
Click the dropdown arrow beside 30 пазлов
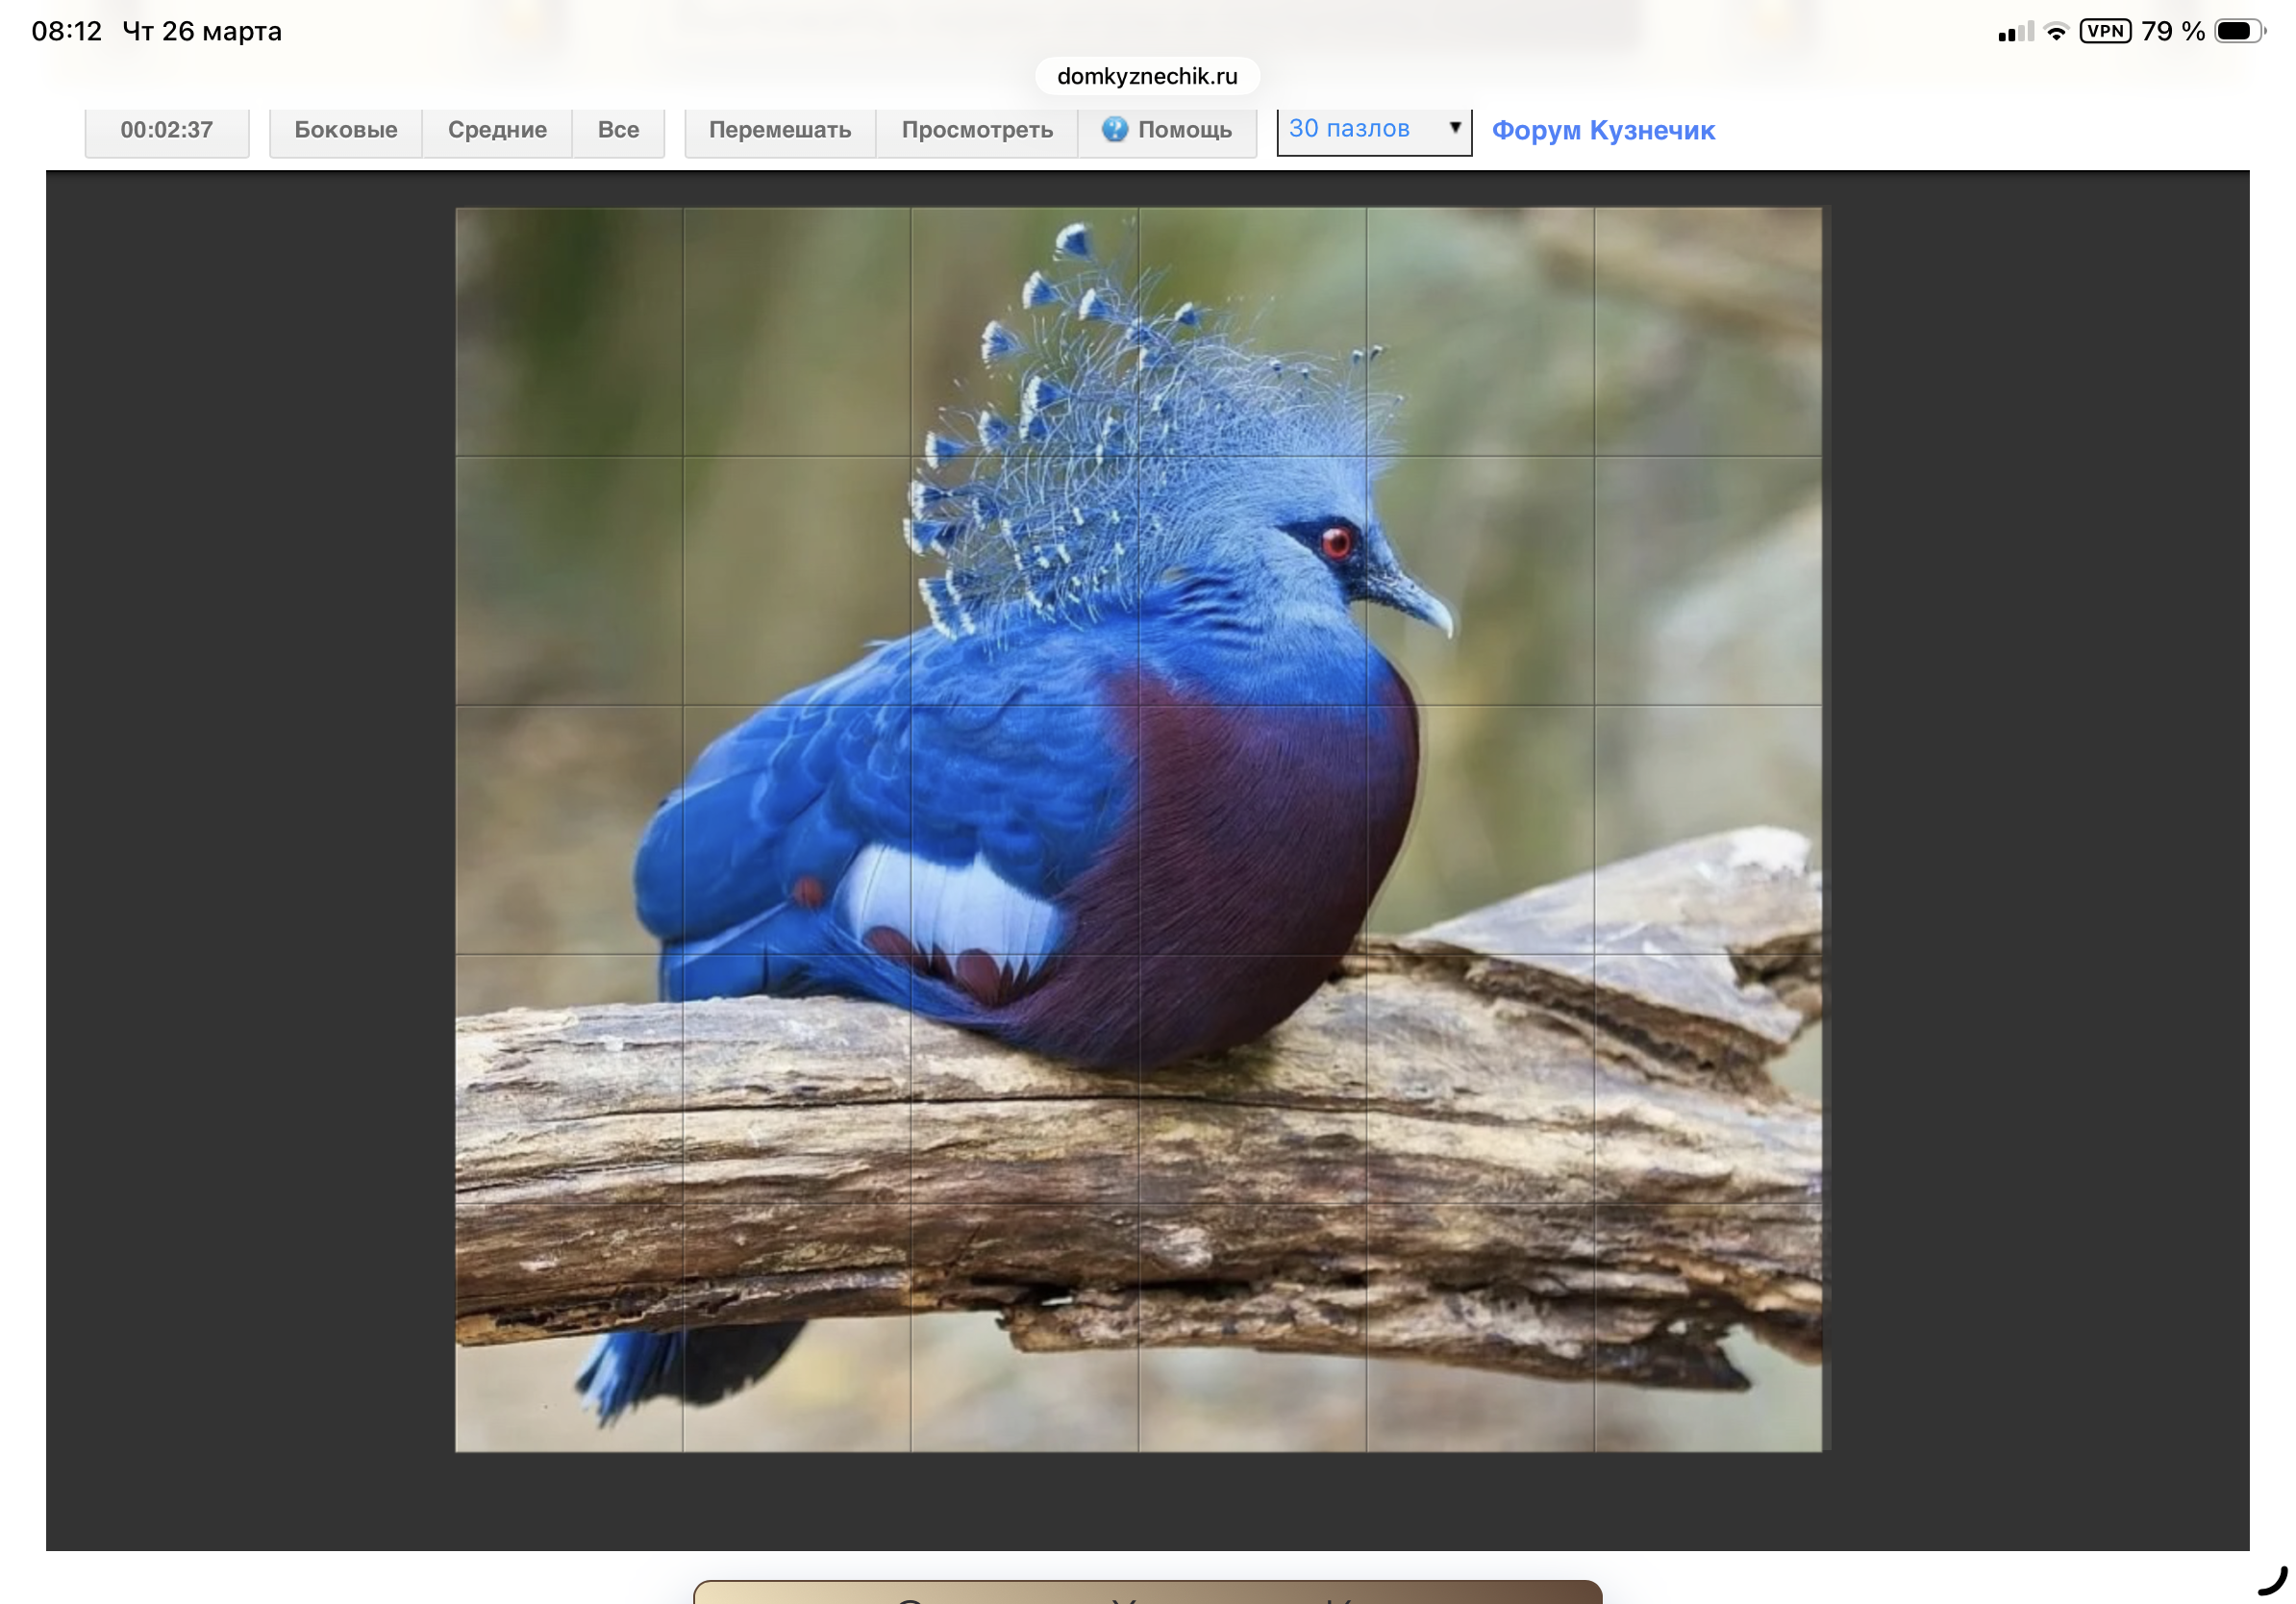[x=1455, y=128]
